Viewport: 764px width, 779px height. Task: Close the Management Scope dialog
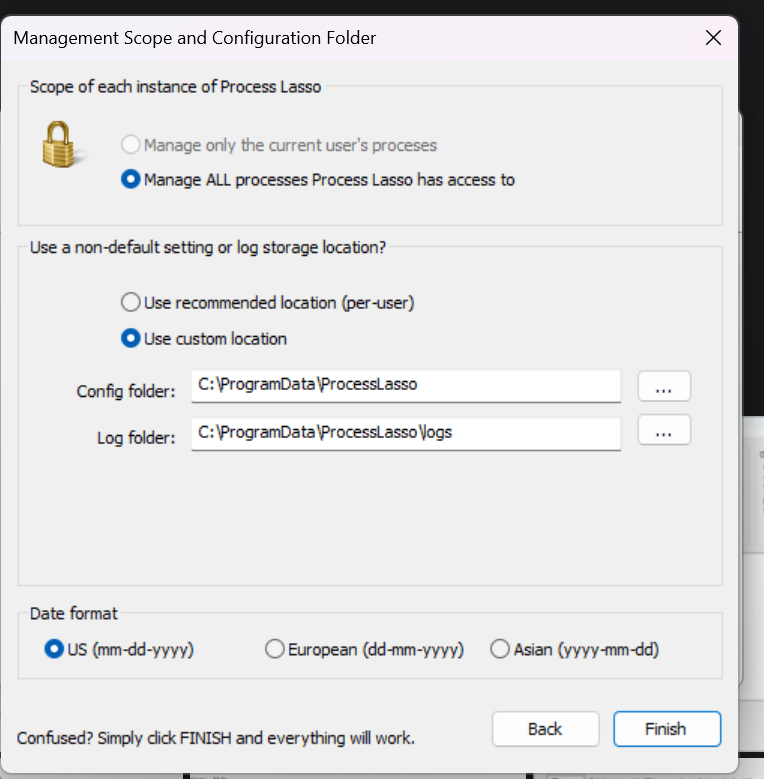(x=713, y=37)
